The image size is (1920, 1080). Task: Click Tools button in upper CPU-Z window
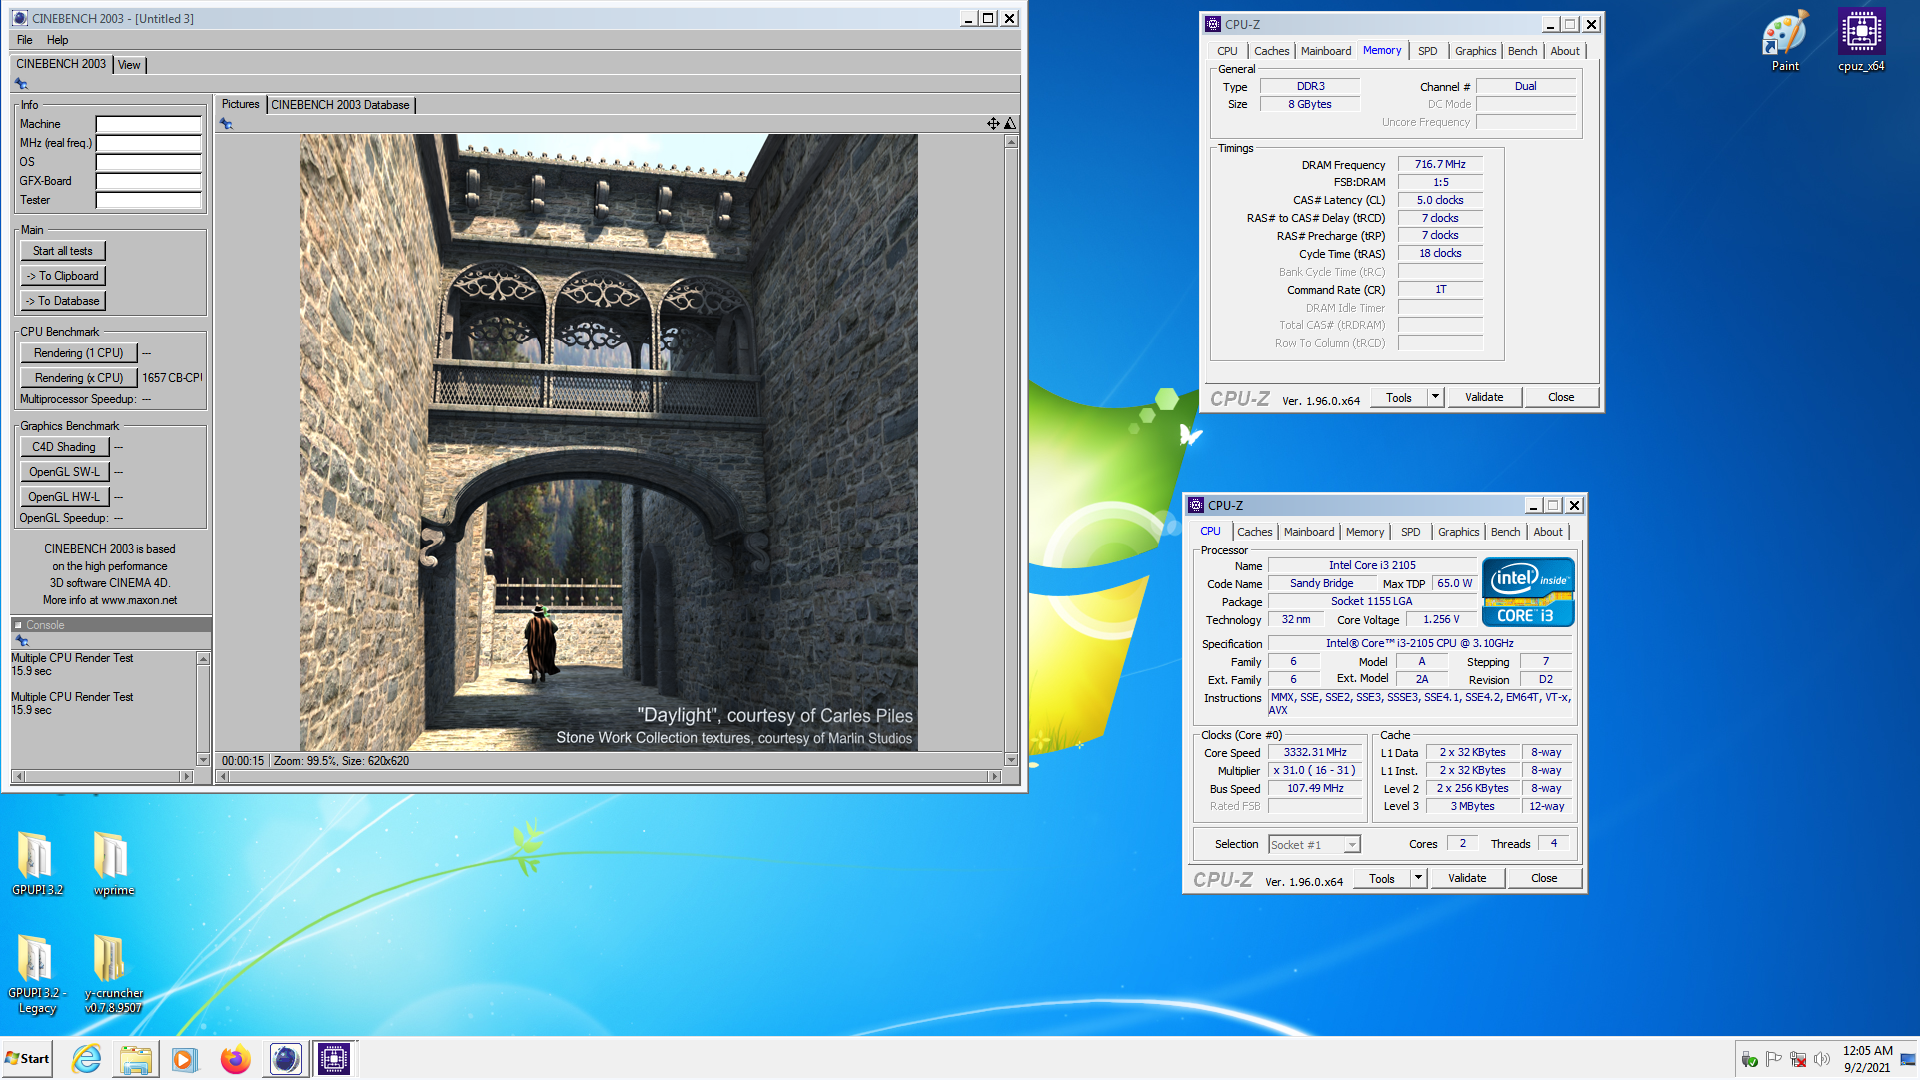(x=1399, y=397)
